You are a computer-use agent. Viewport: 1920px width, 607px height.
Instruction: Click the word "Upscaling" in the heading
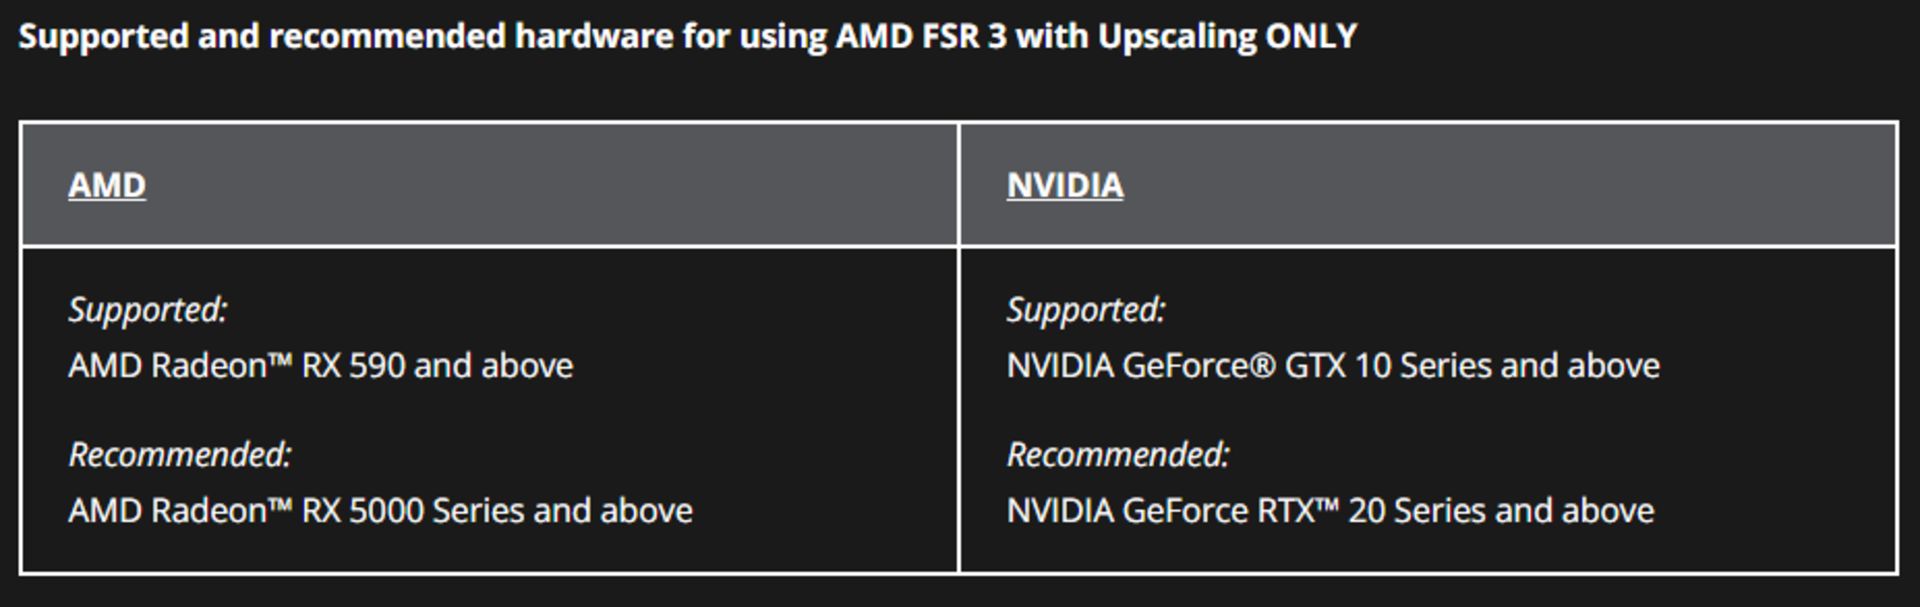1176,37
